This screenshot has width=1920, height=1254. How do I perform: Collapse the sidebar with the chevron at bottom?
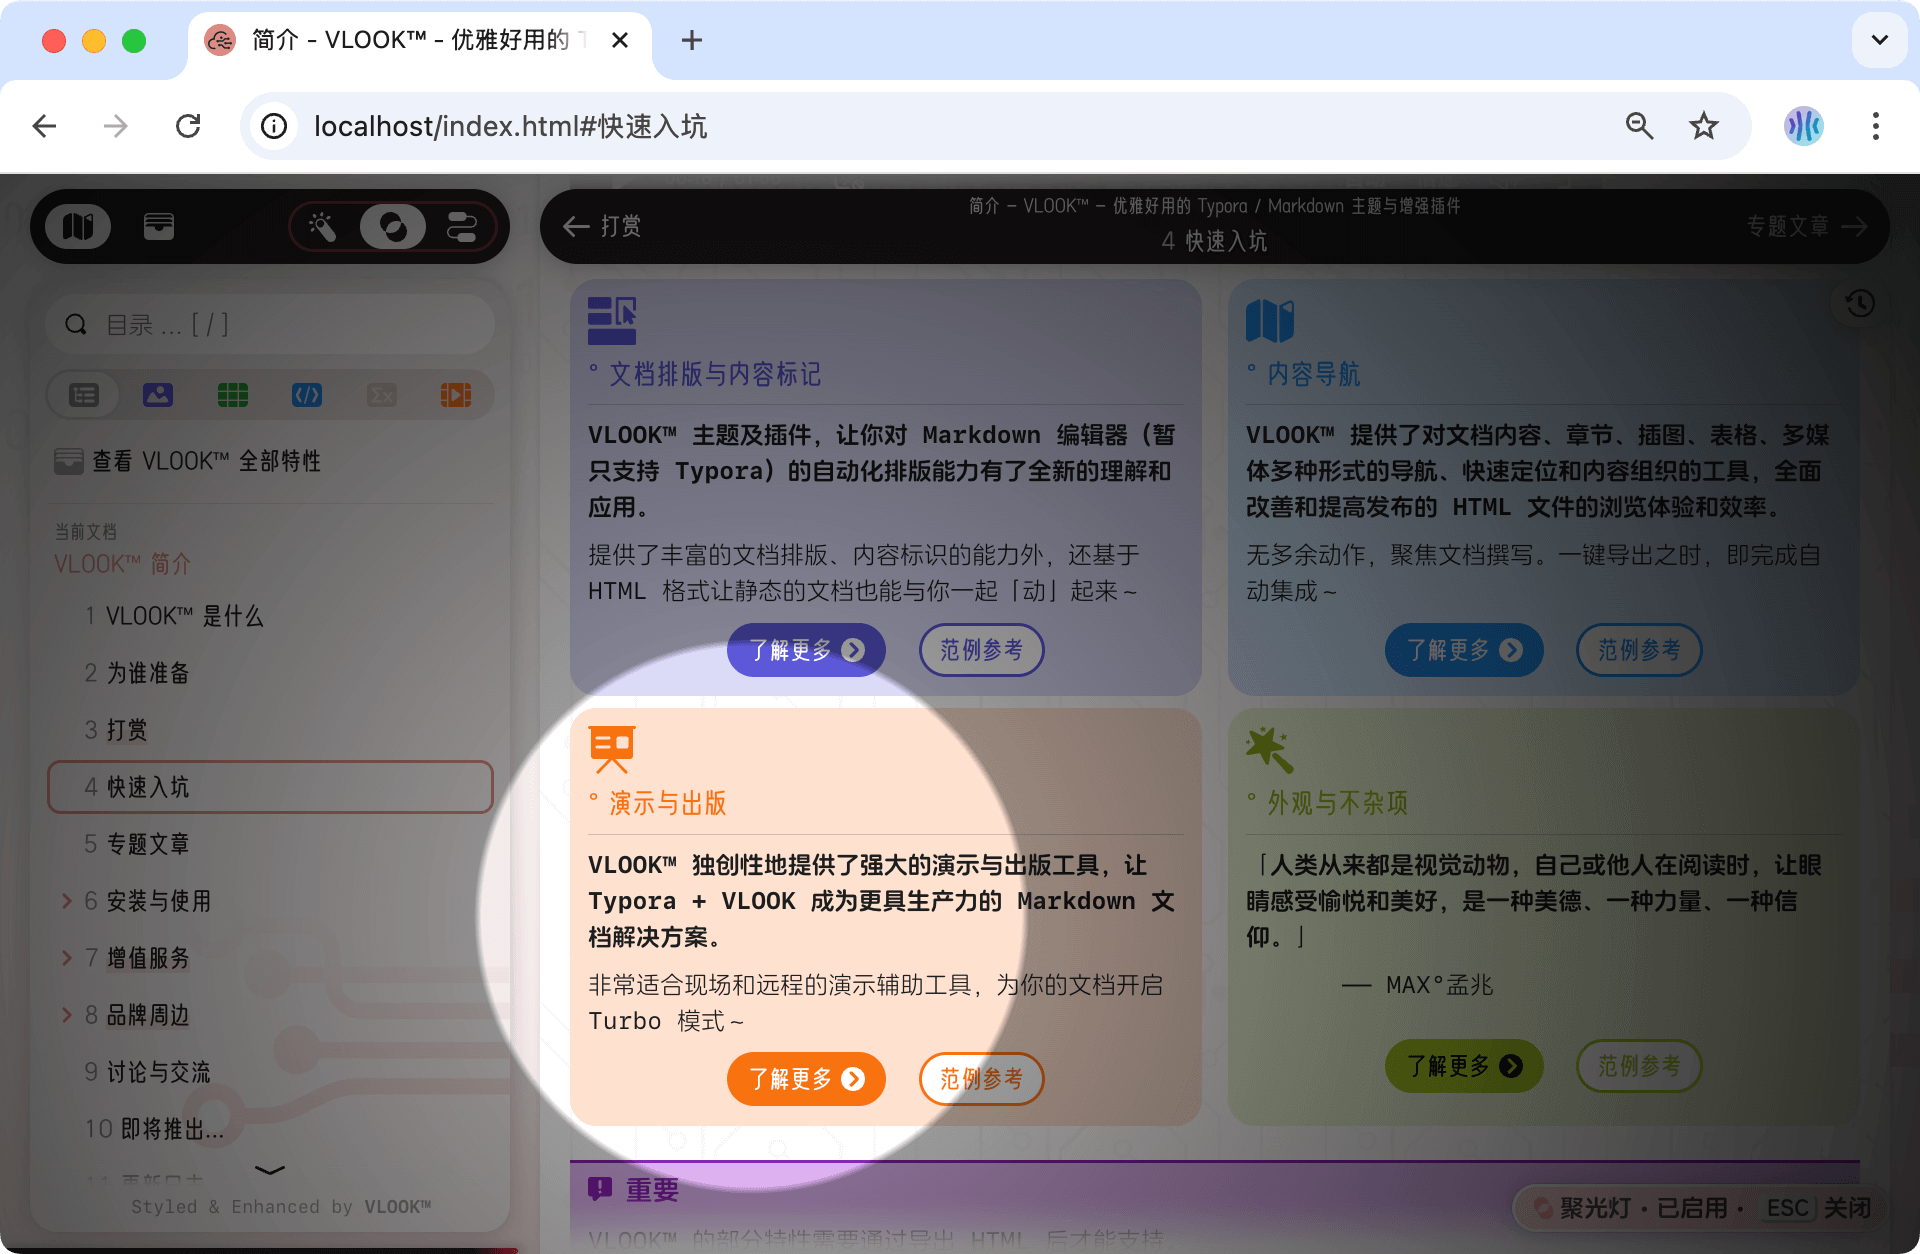269,1172
